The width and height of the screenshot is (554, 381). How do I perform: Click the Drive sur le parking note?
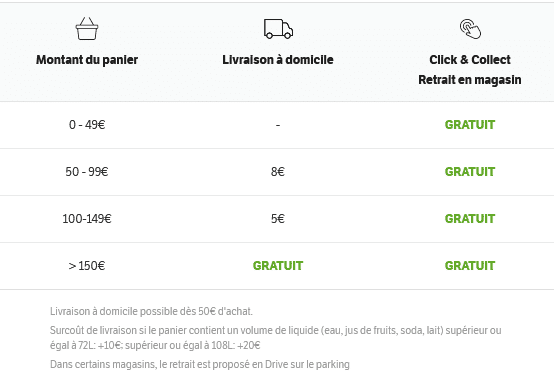(x=200, y=364)
